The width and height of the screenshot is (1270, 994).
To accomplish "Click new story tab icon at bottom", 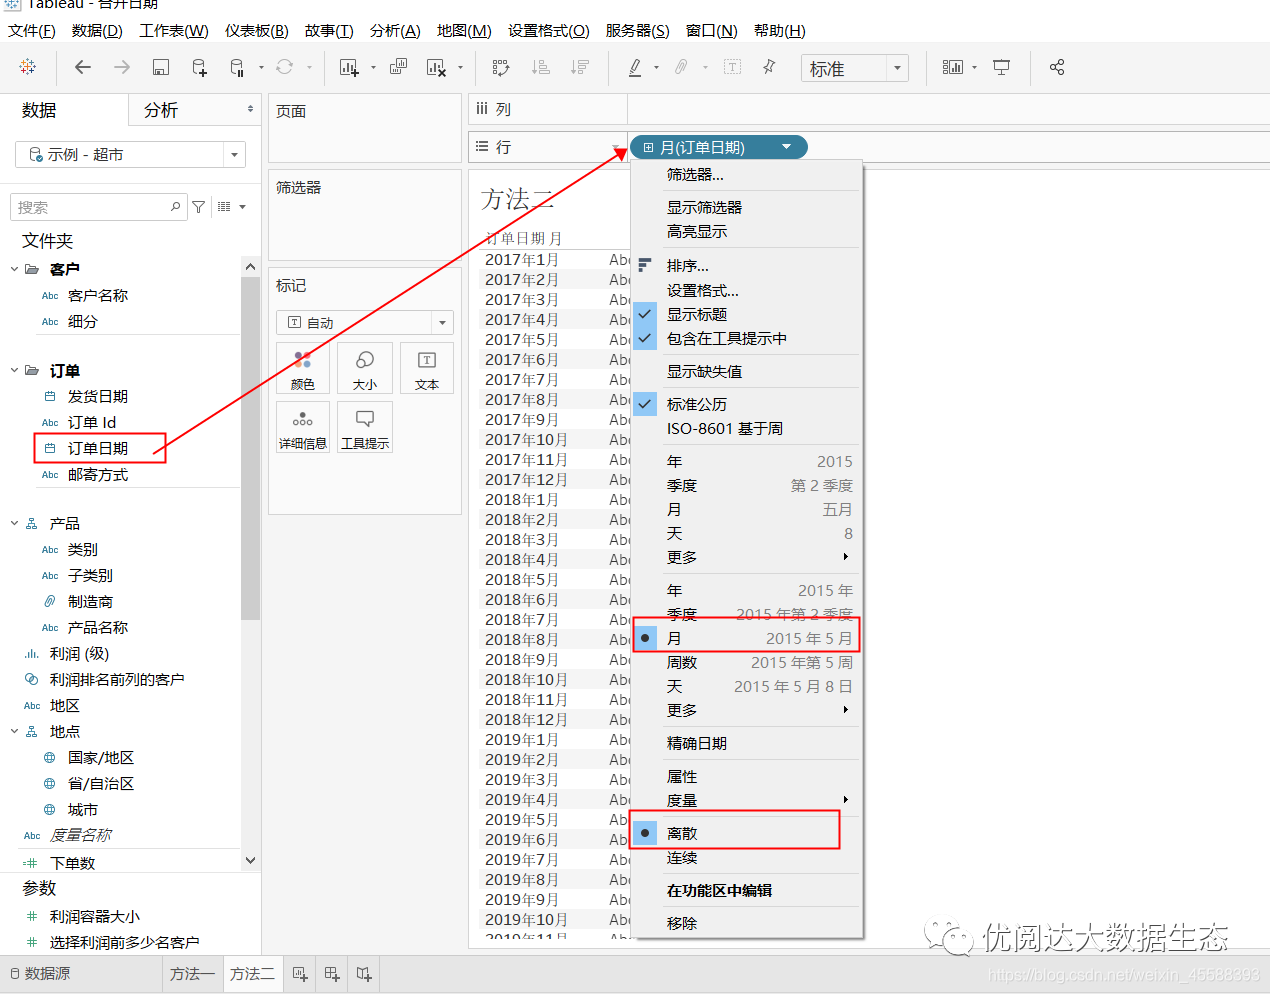I will tap(364, 973).
